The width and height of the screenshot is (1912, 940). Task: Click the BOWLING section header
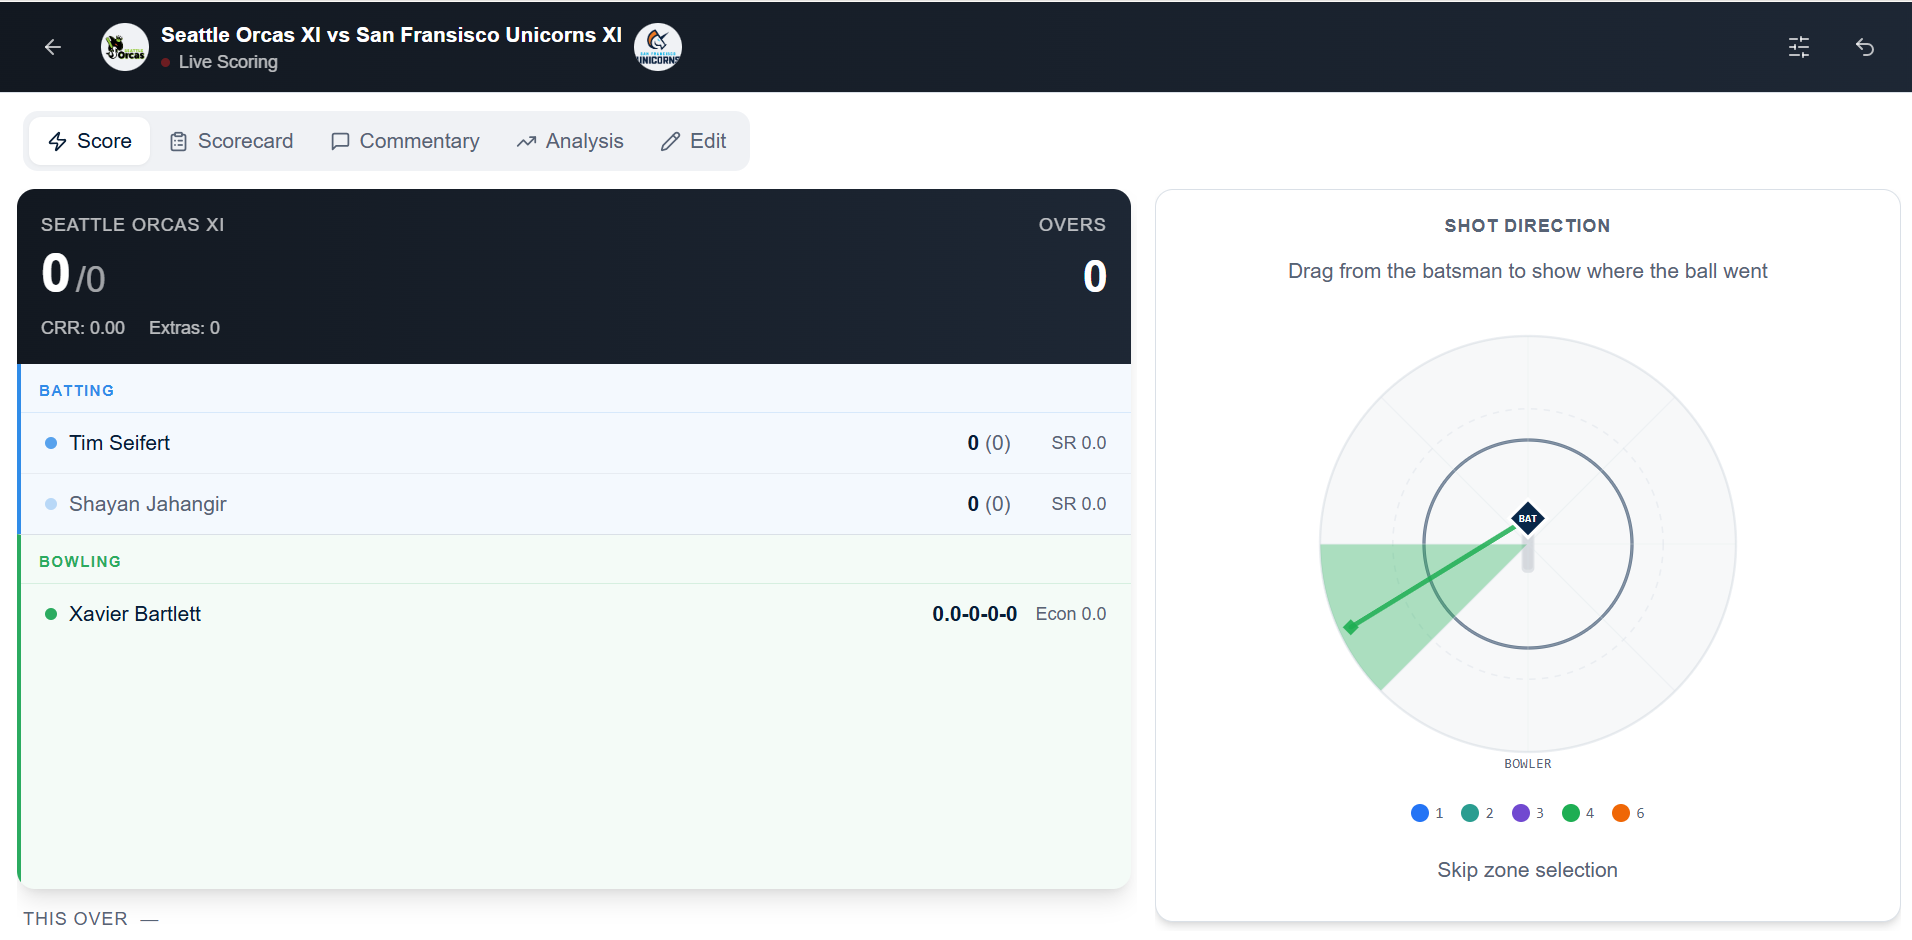click(80, 562)
